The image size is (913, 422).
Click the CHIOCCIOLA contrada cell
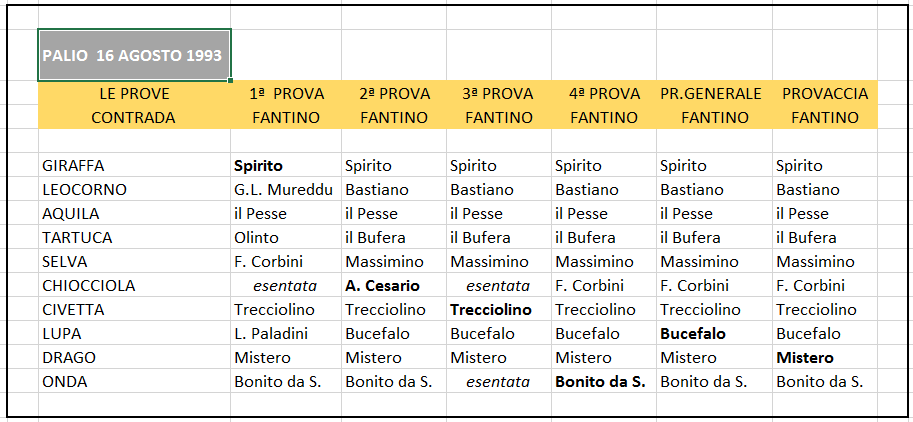(x=135, y=286)
